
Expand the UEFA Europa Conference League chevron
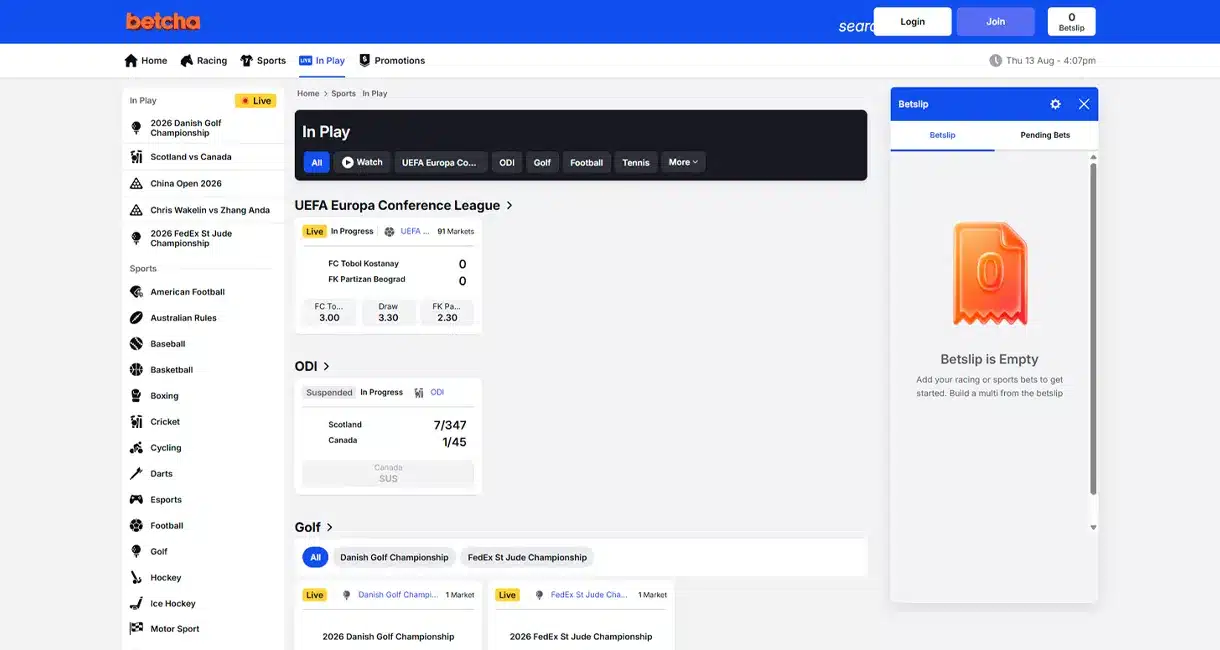[509, 205]
